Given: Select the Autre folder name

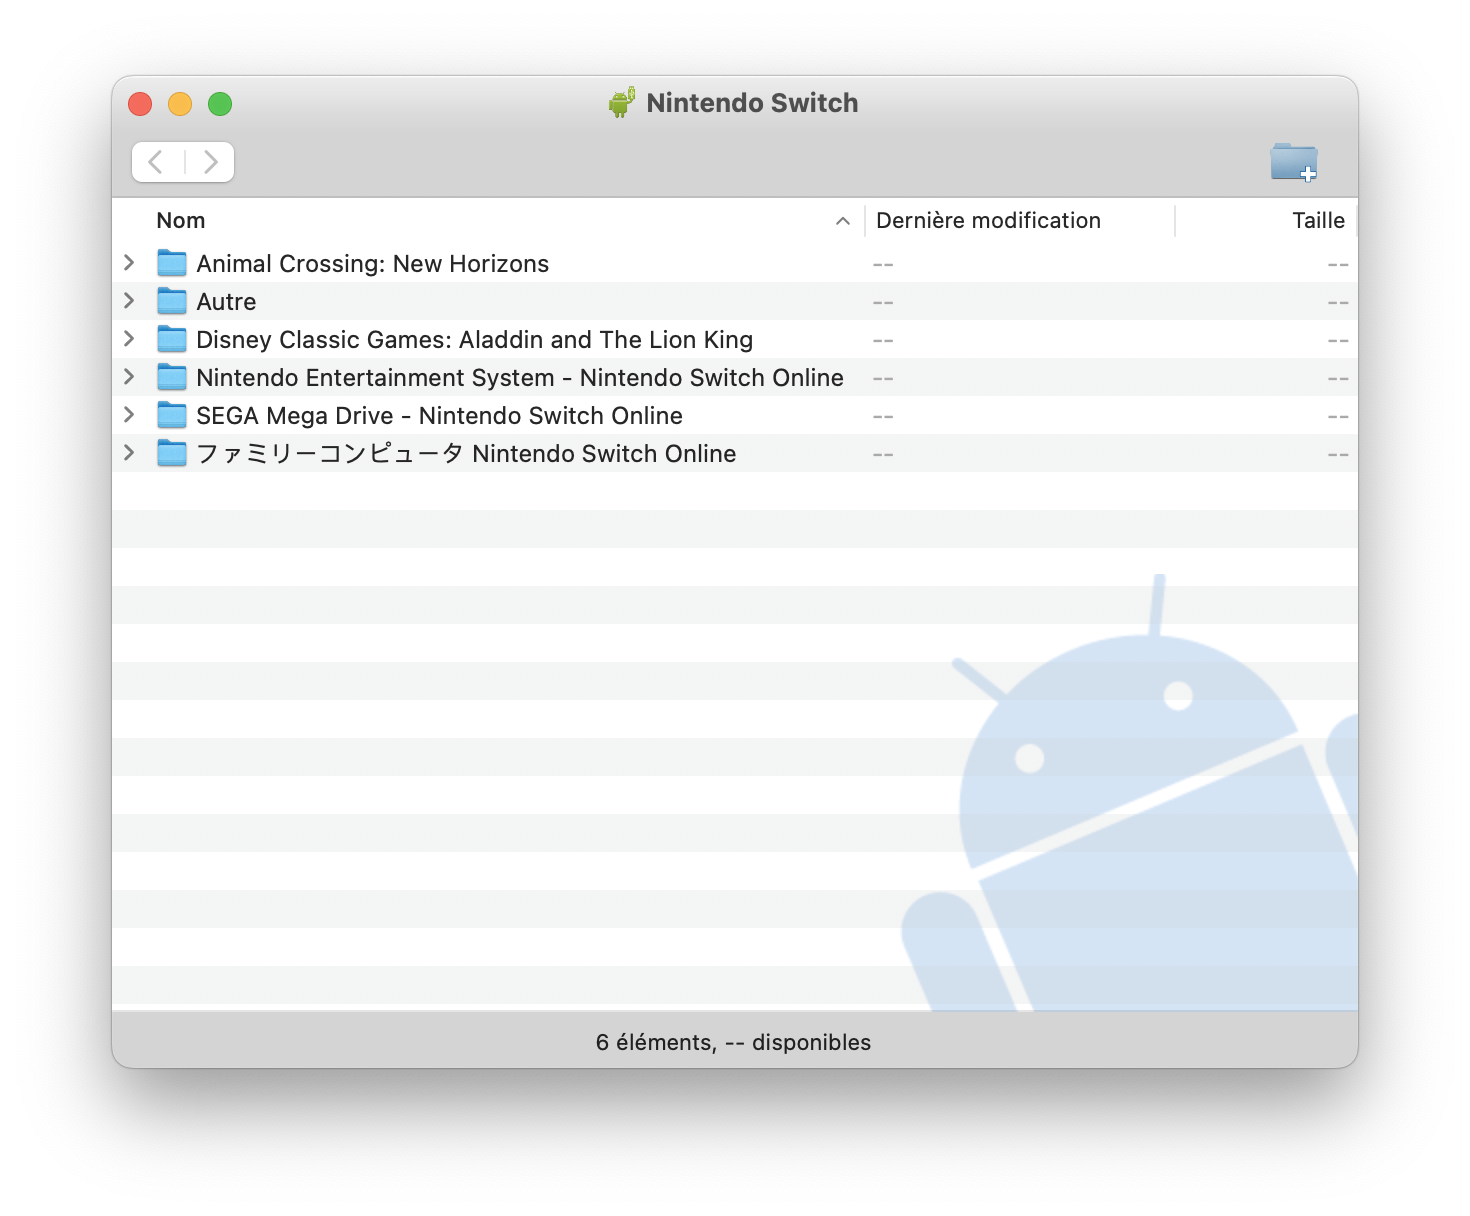Looking at the screenshot, I should (226, 302).
